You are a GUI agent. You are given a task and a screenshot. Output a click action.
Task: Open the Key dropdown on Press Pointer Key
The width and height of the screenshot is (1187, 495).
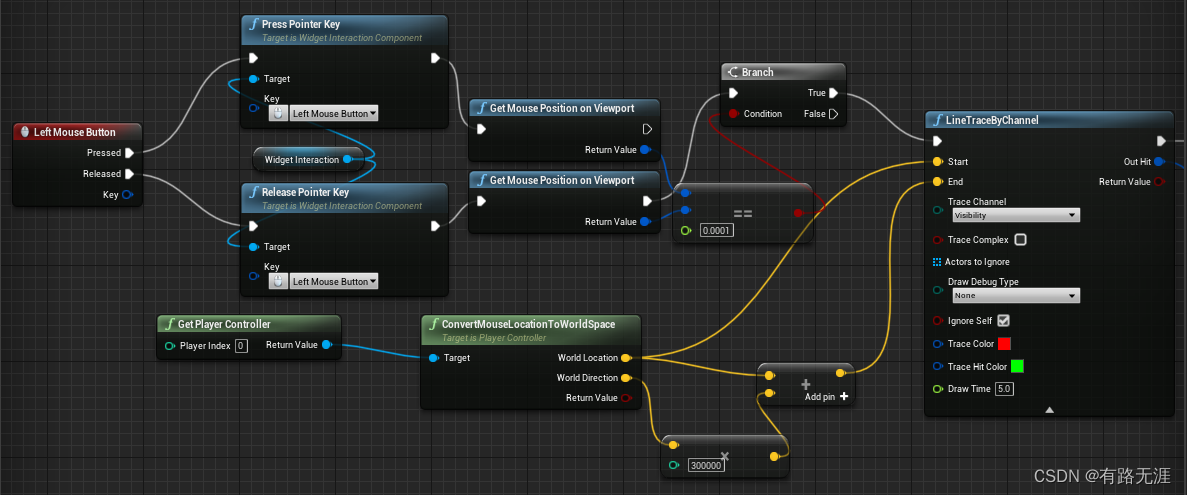334,114
